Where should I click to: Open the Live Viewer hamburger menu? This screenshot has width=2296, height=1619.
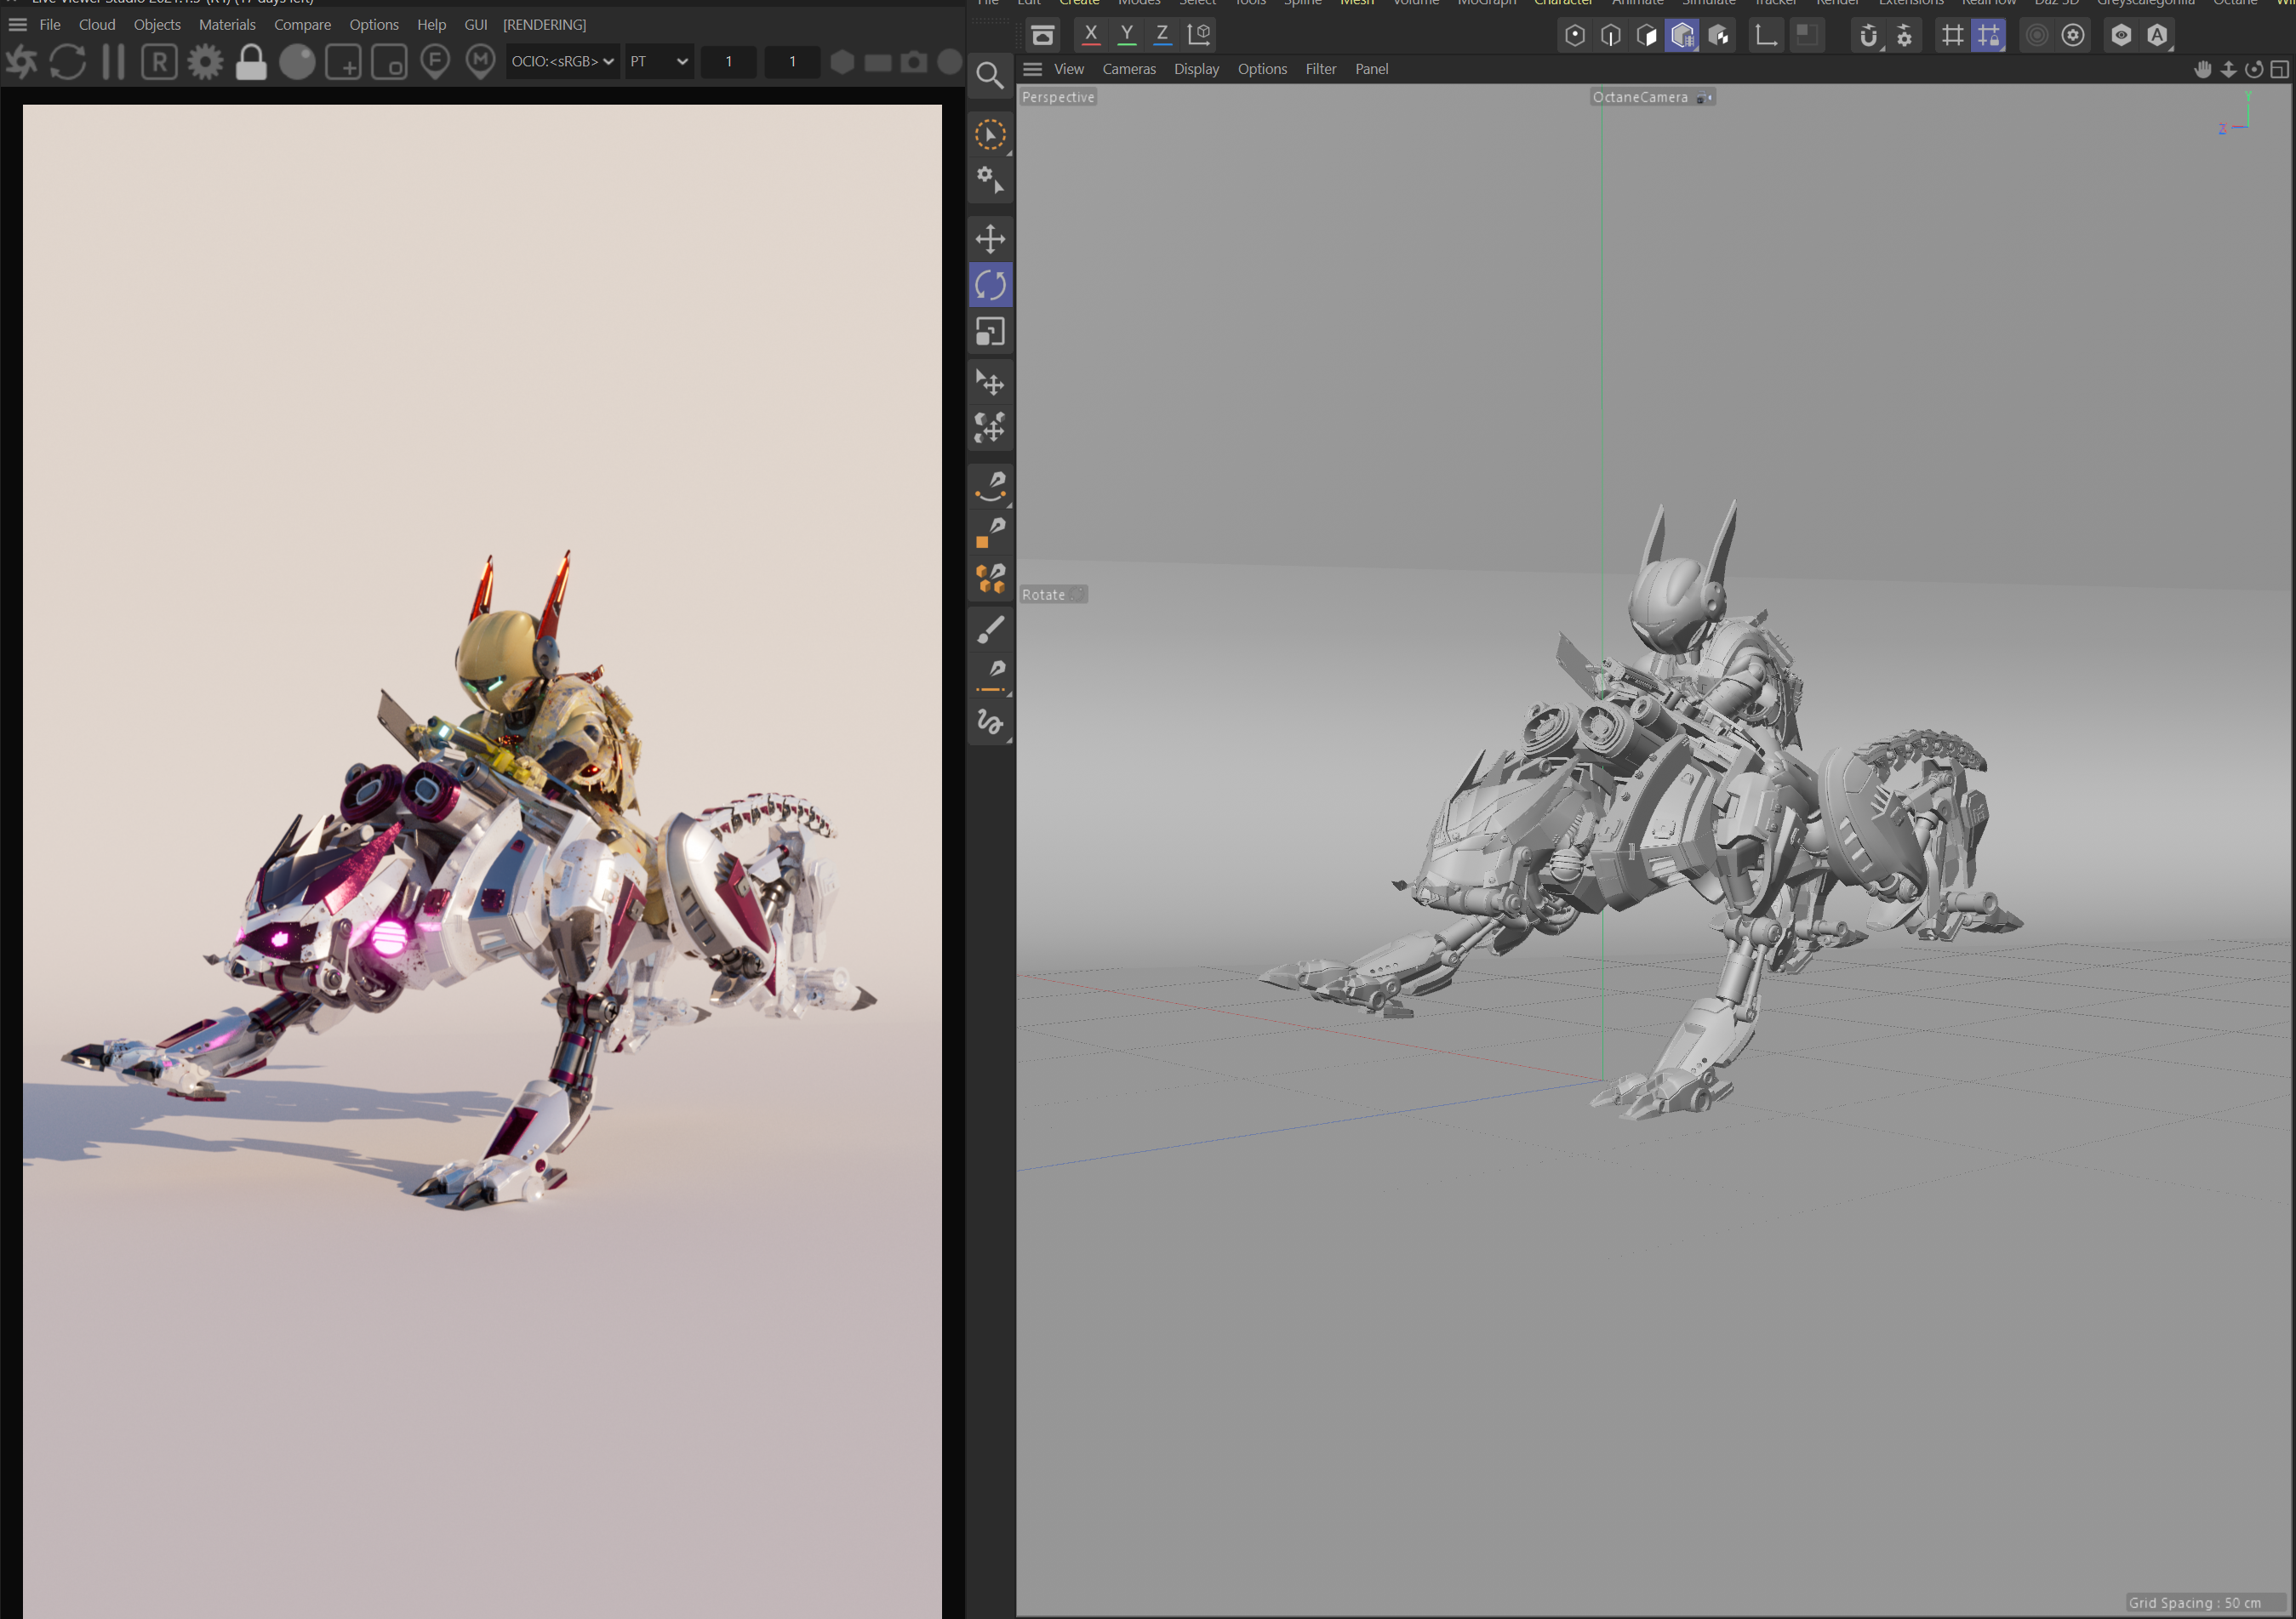click(x=18, y=24)
